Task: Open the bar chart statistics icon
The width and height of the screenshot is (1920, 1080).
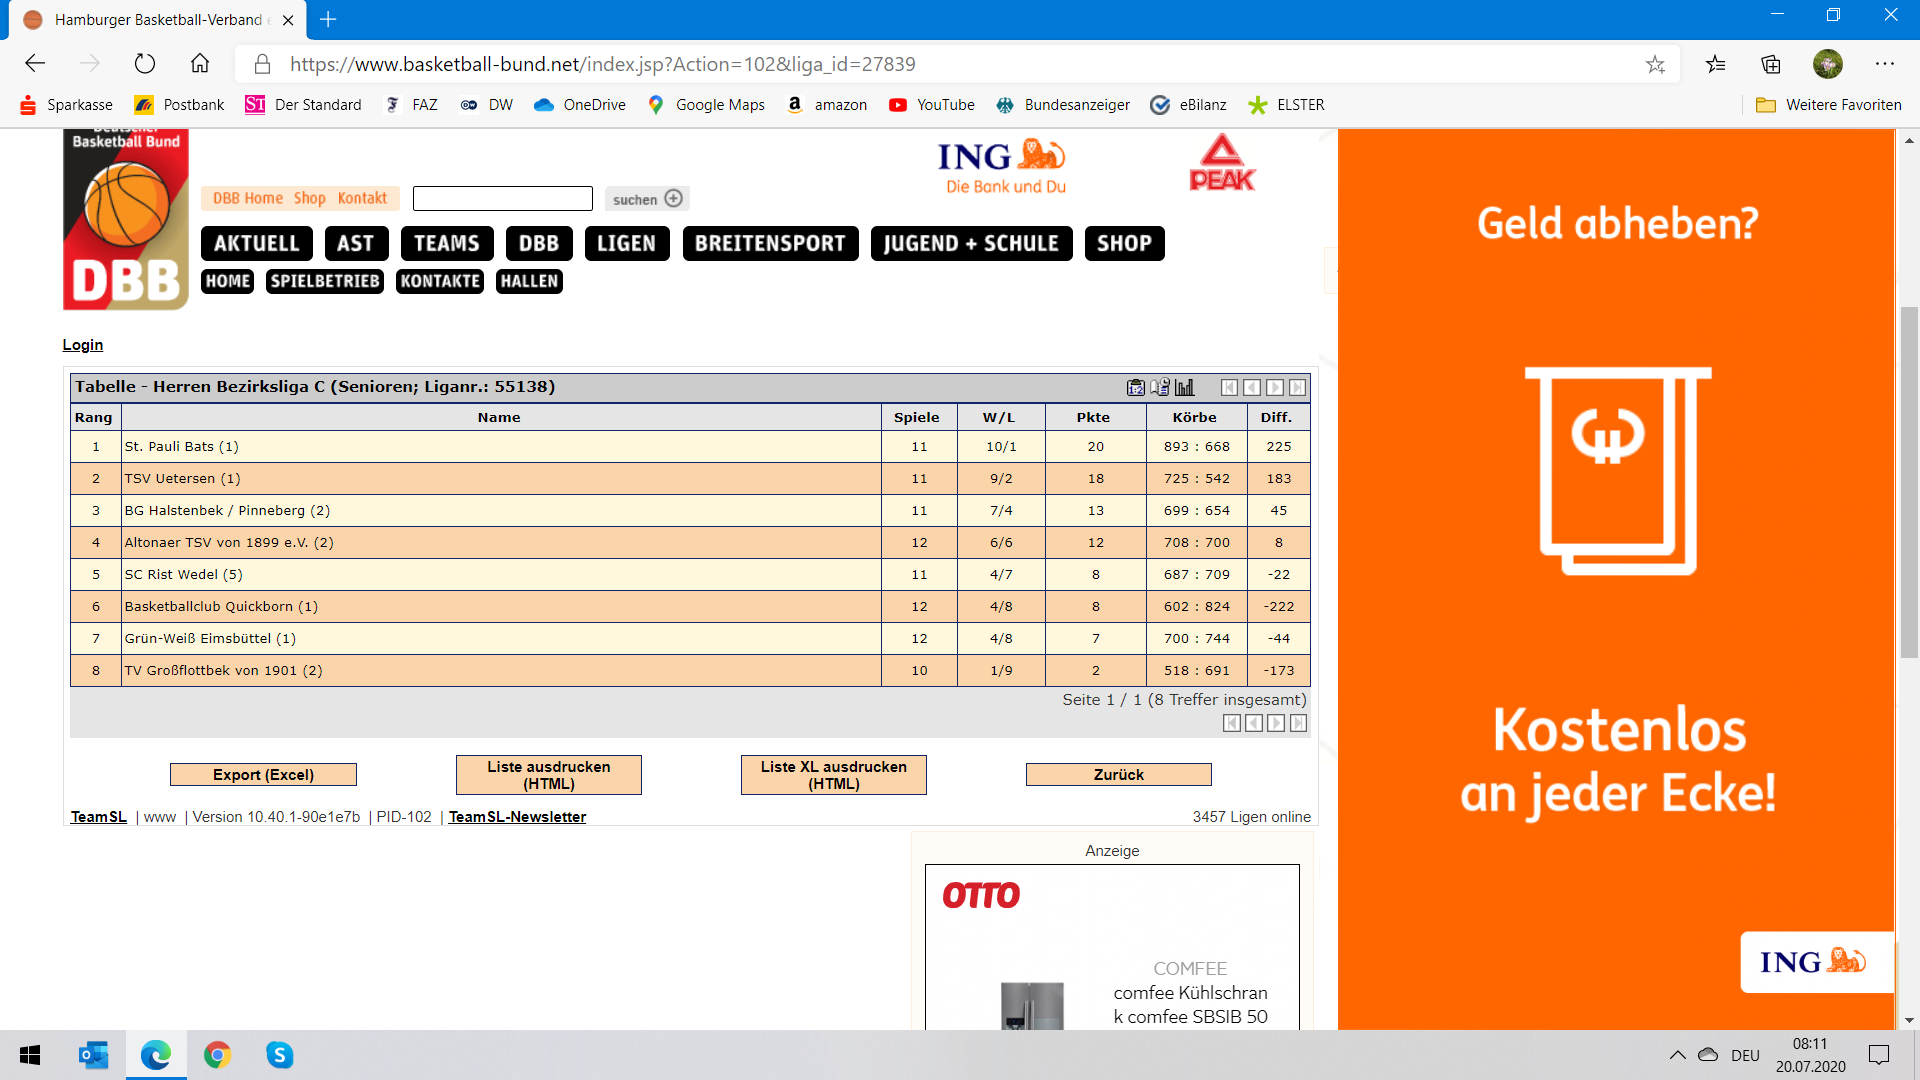Action: (x=1185, y=388)
